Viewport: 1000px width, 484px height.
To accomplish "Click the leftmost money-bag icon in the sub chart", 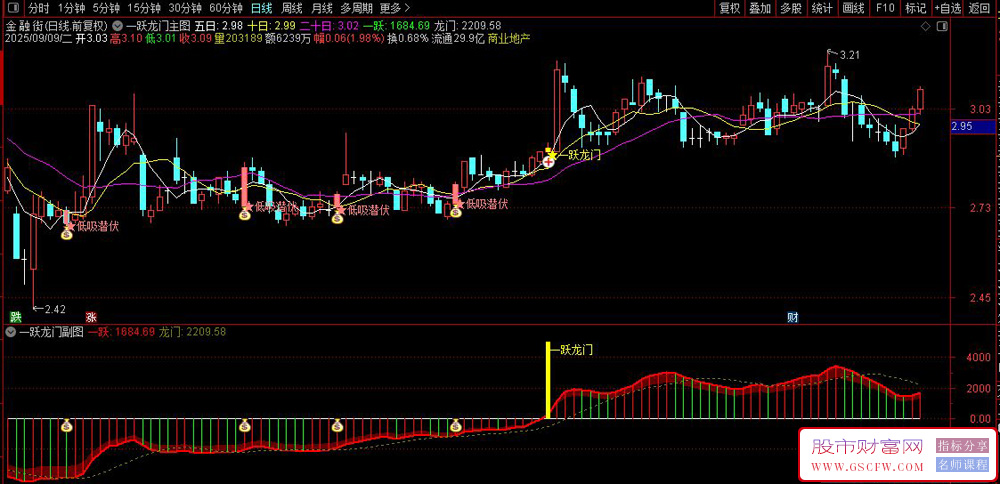I will coord(67,425).
